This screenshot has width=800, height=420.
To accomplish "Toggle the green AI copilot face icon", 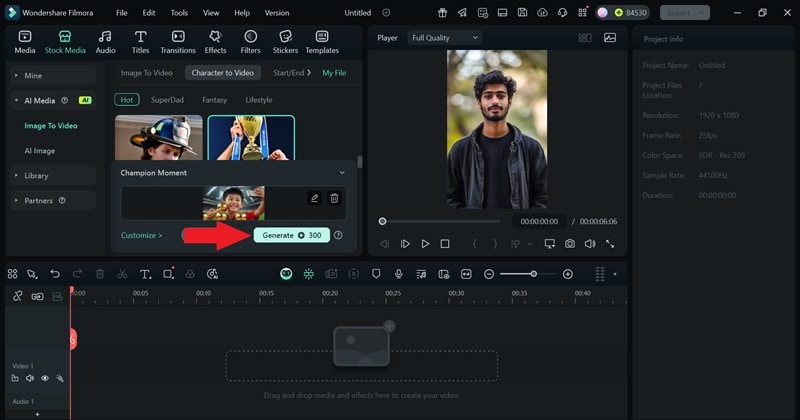I will [x=286, y=274].
